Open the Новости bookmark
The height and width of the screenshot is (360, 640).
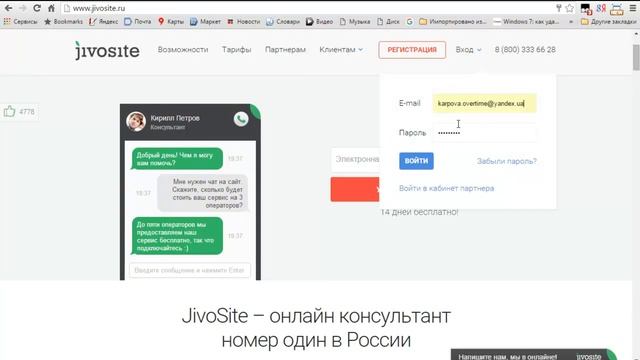pos(244,21)
